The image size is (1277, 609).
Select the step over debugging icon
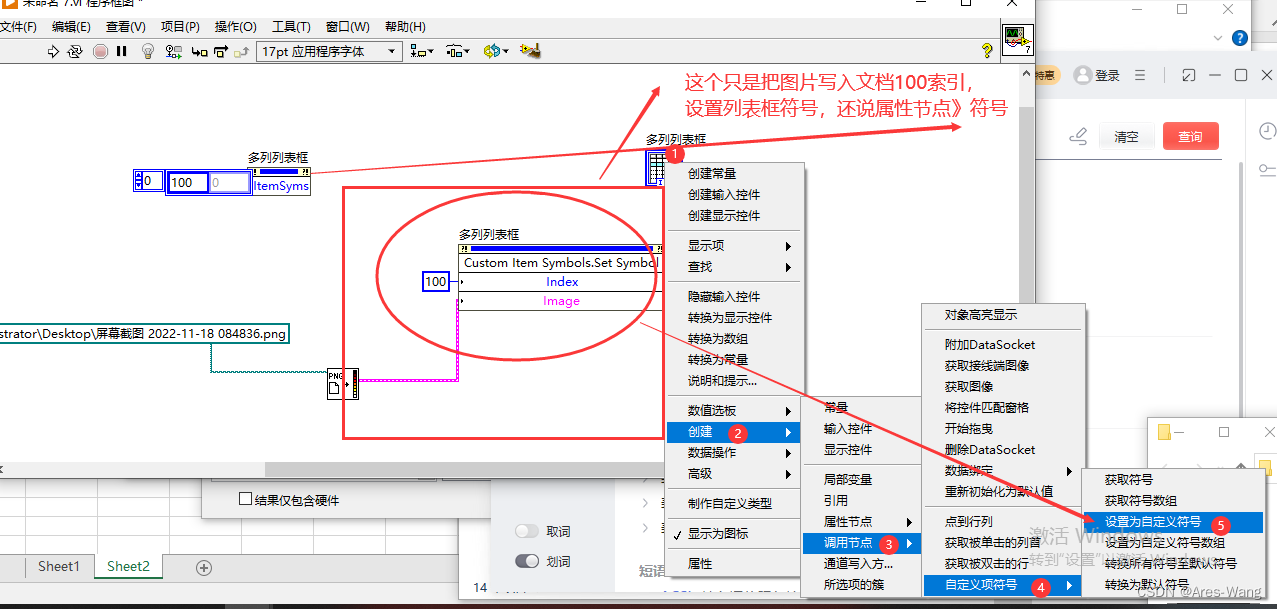pos(219,49)
